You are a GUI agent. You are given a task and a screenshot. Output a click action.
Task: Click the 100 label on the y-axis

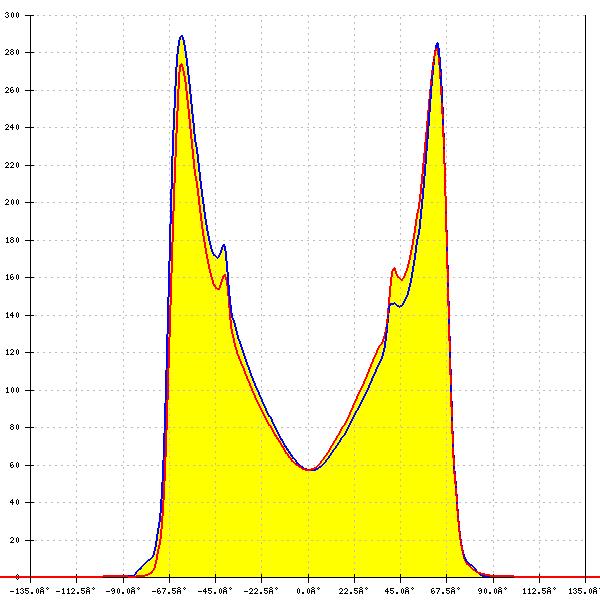(12, 390)
